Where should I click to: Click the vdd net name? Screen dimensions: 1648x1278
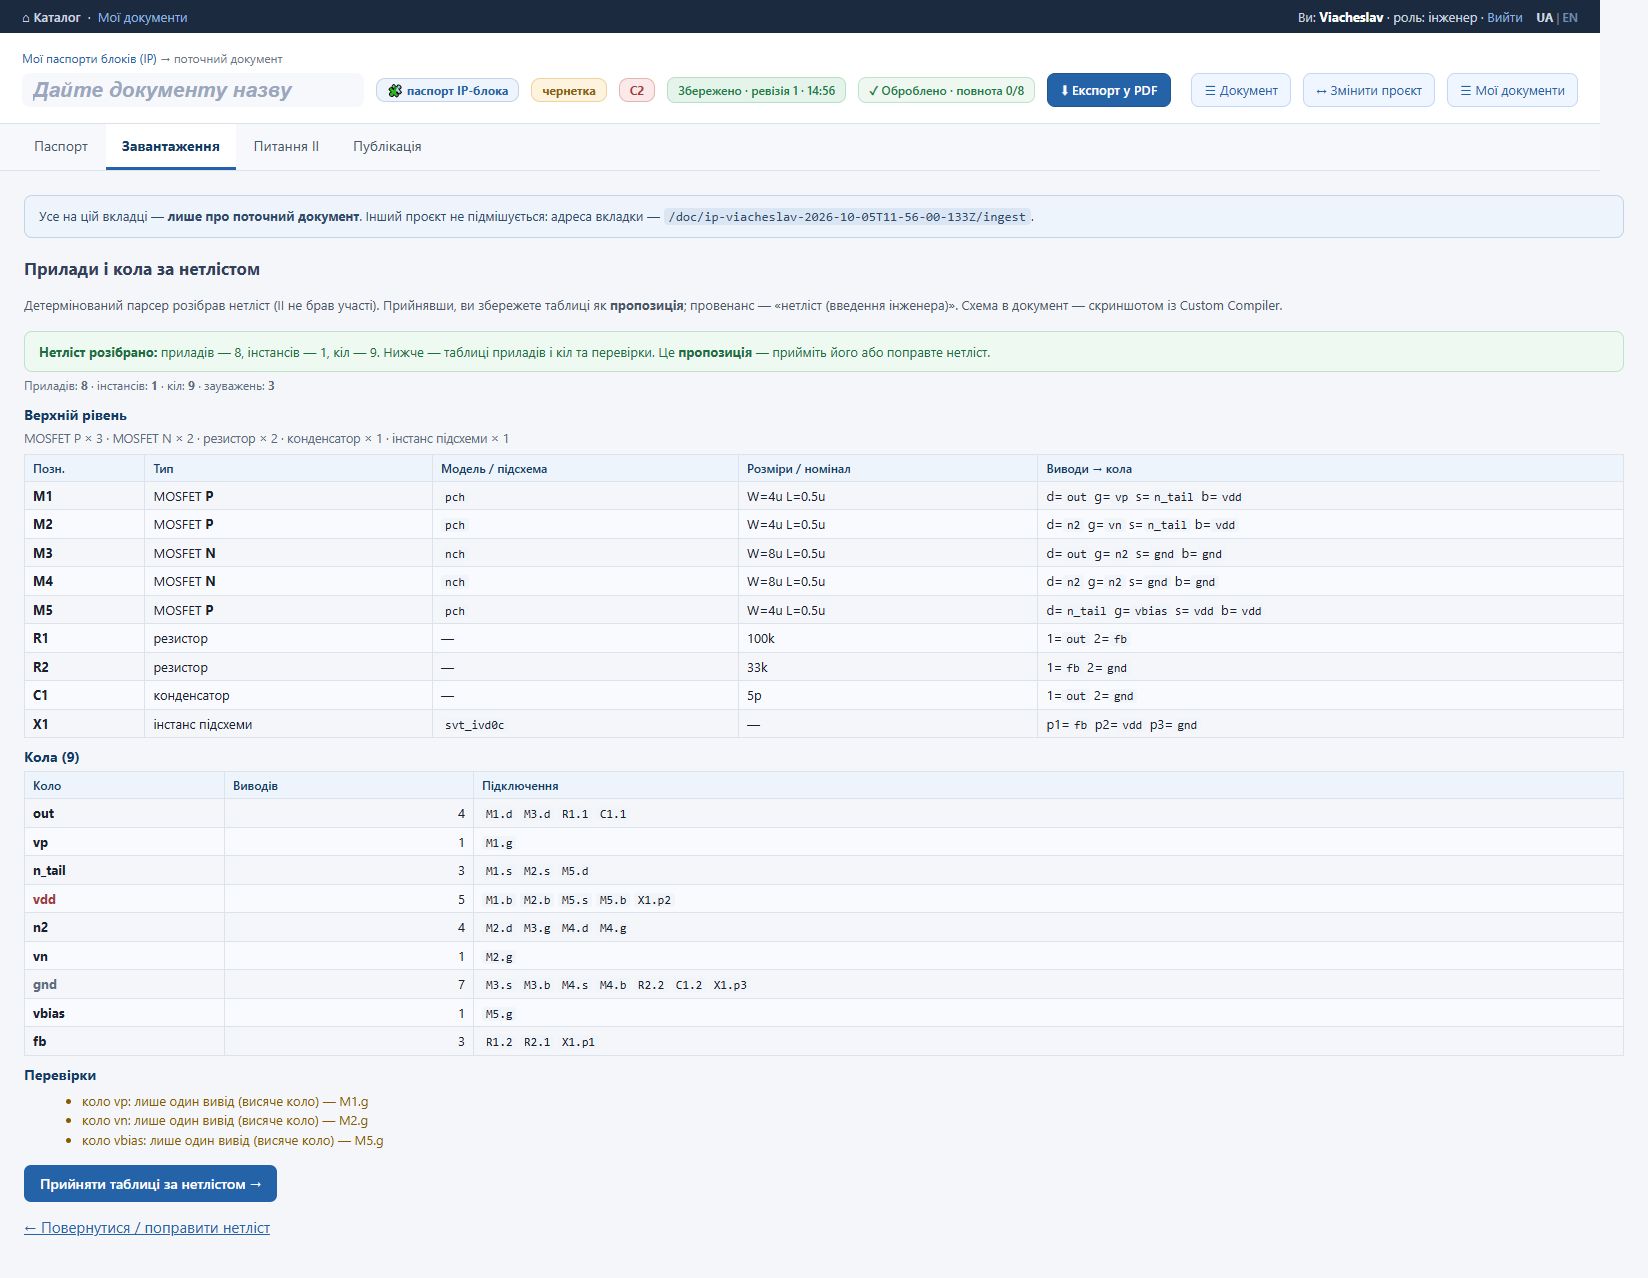[x=44, y=900]
